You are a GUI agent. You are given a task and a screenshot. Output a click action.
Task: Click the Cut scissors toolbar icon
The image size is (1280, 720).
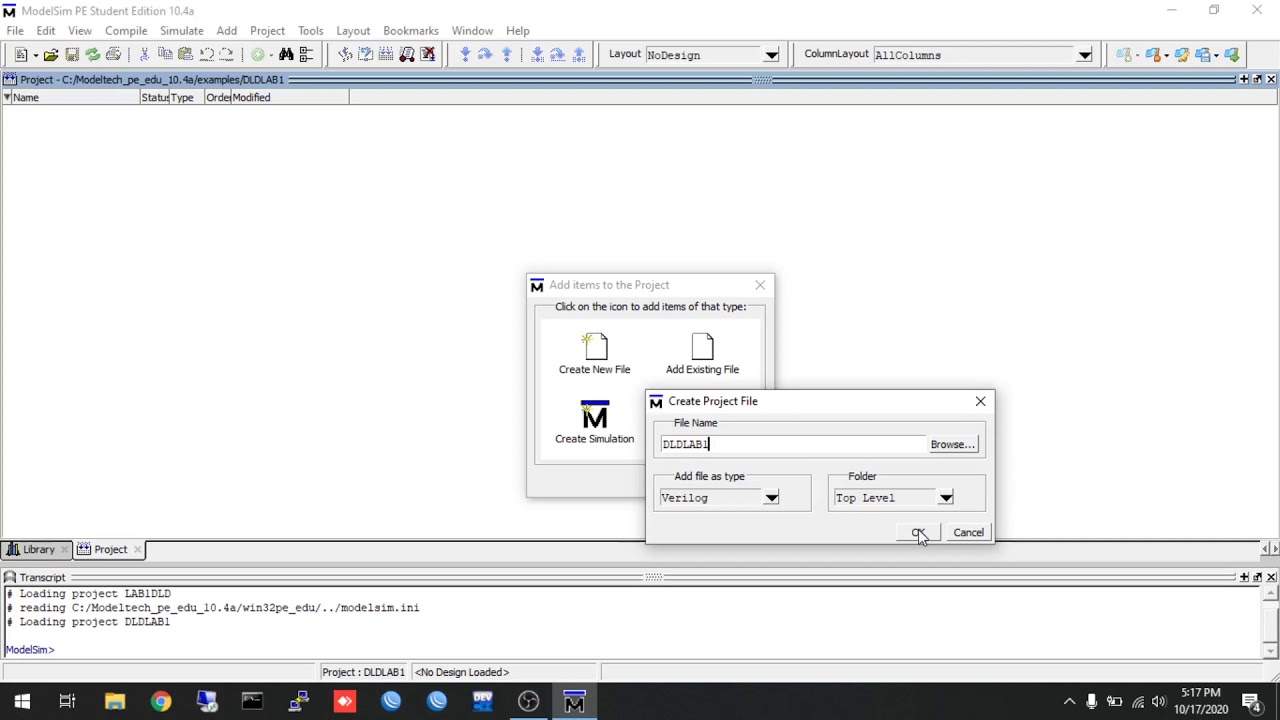[144, 55]
